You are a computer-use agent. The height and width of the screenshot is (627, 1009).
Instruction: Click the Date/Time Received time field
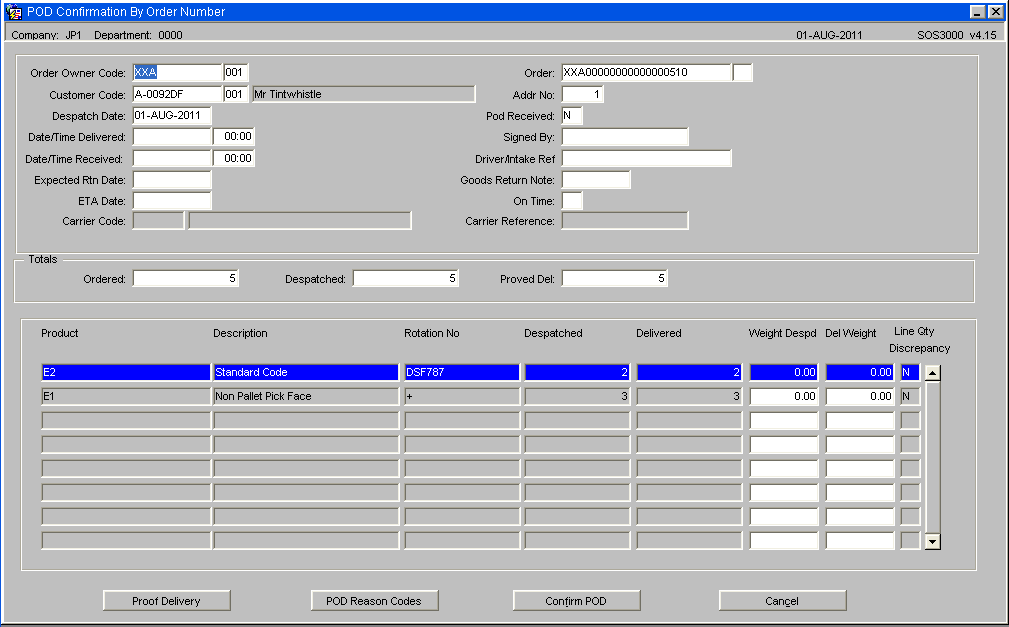pyautogui.click(x=234, y=158)
